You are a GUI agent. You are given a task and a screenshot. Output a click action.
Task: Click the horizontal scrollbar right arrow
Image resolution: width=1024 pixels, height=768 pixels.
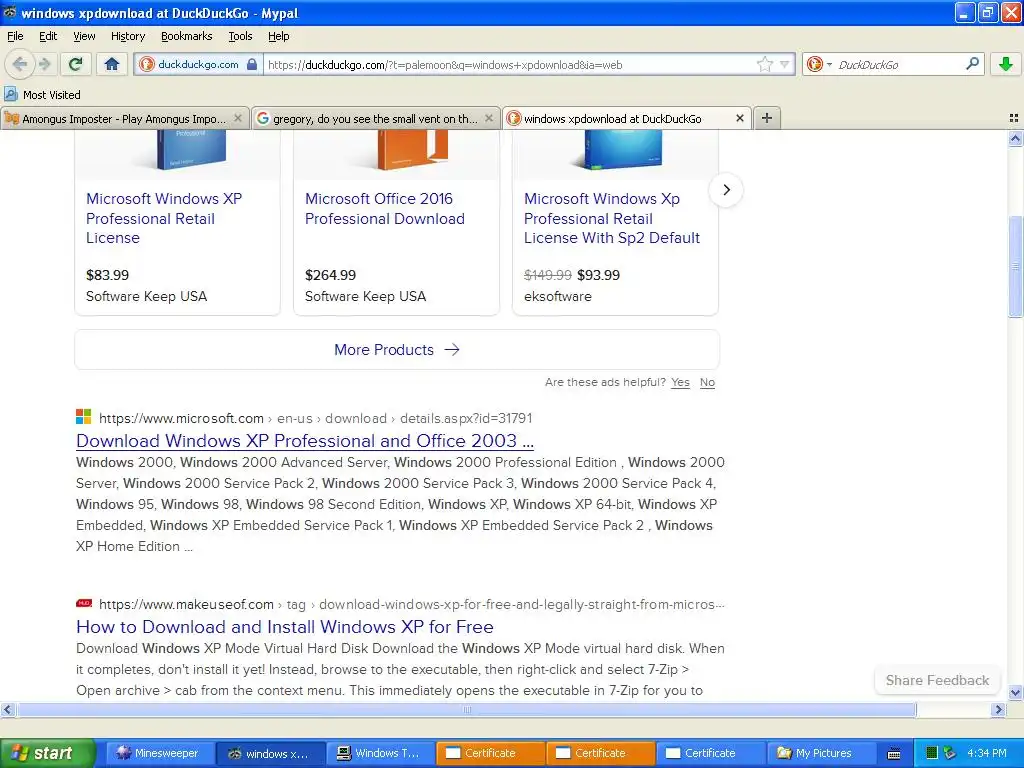tap(998, 709)
